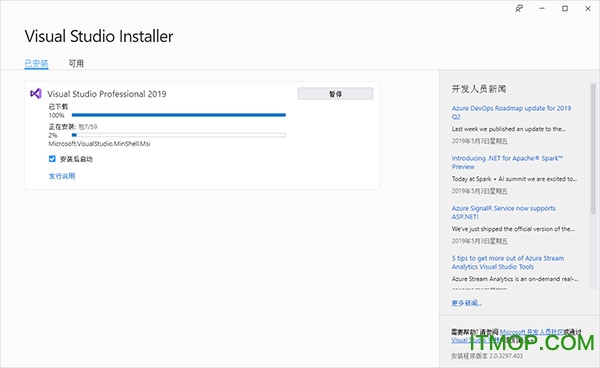Viewport: 600px width, 368px height.
Task: Click 'Today at Spark + AI summit' text
Action: pos(514,179)
